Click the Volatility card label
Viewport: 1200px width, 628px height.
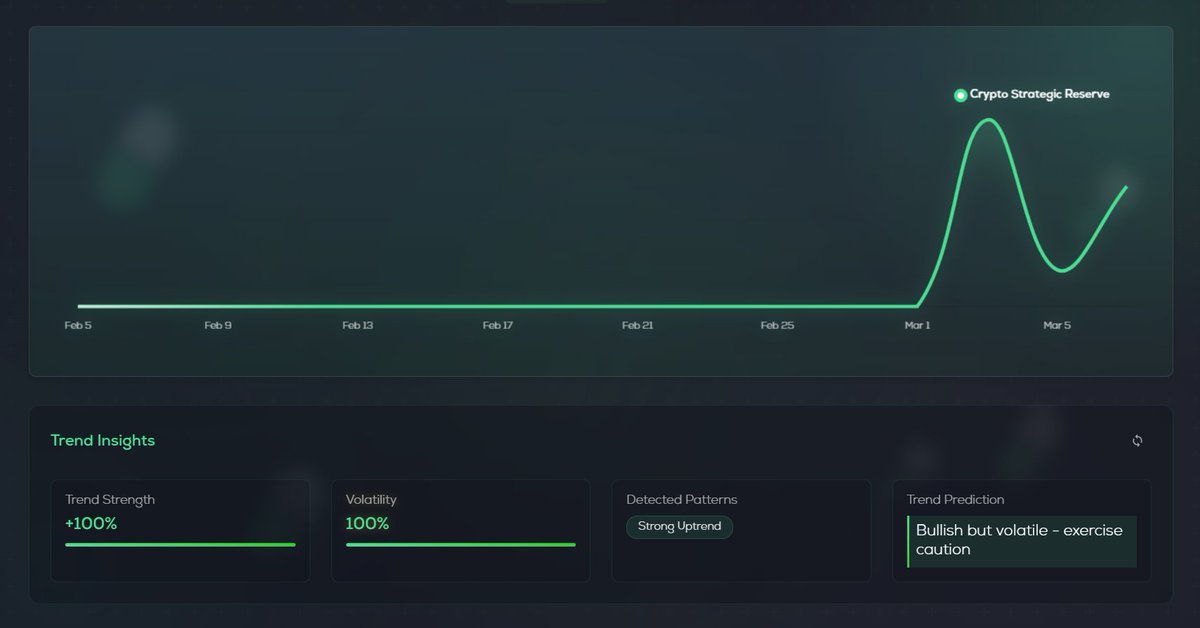point(371,500)
